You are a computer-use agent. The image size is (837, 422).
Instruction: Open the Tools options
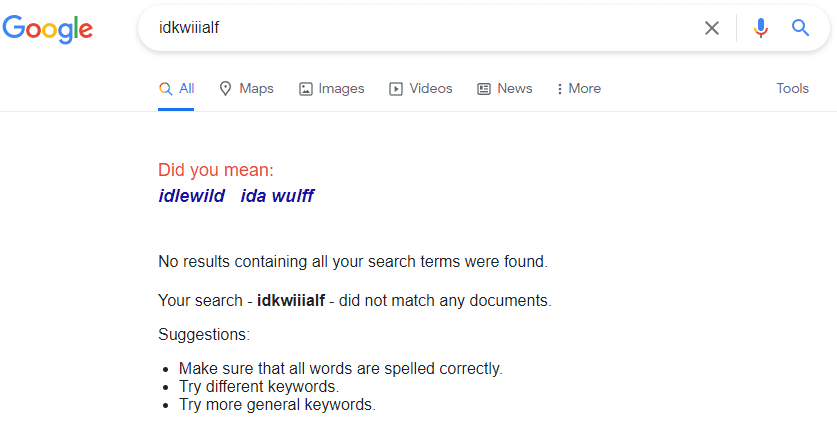point(792,89)
